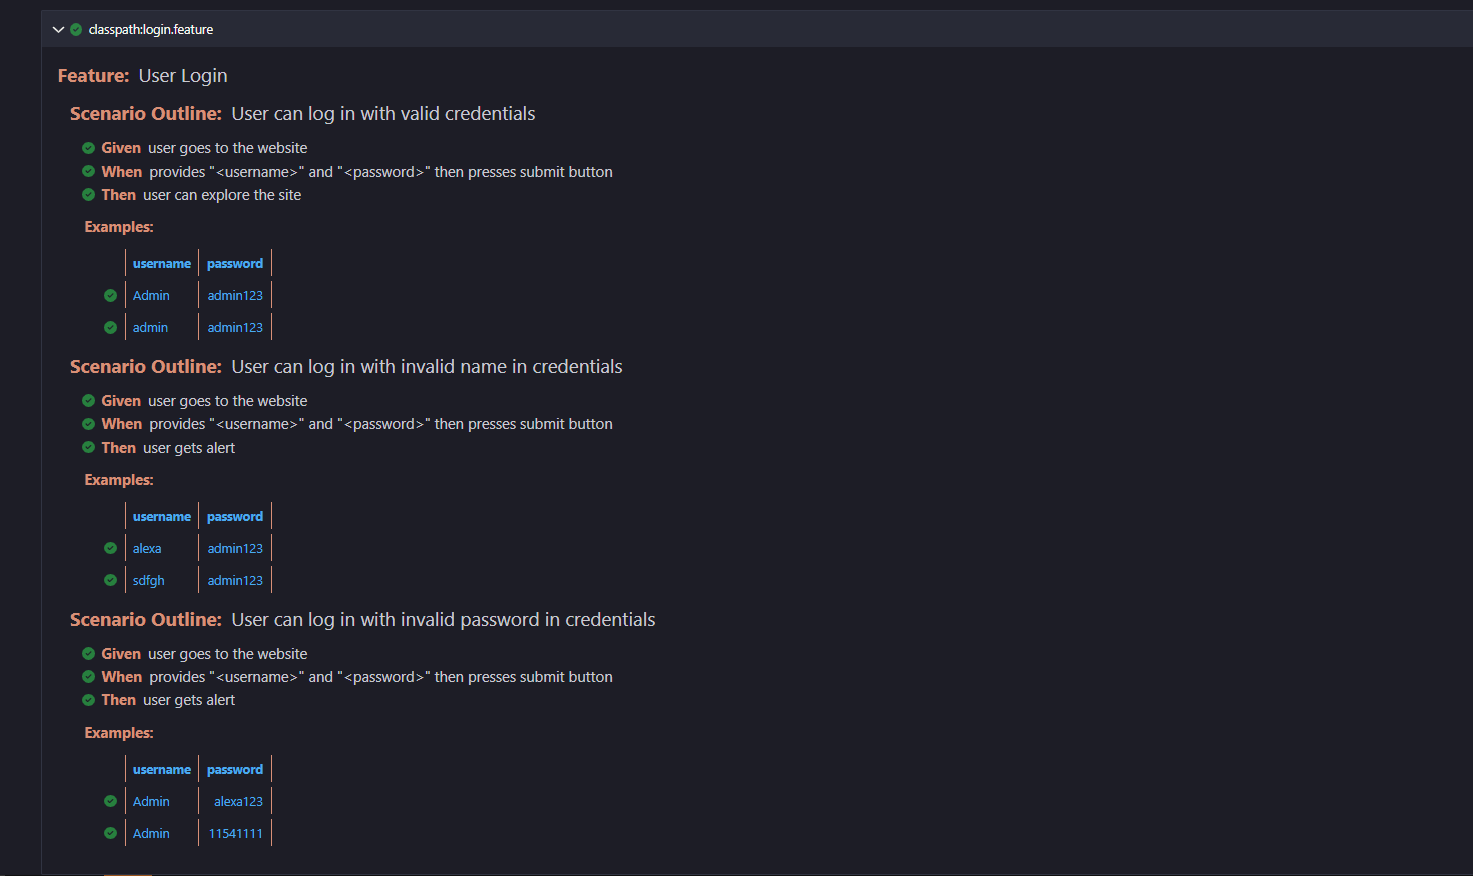Click the Then step check icon in invalid name scenario
Image resolution: width=1473 pixels, height=876 pixels.
[88, 447]
